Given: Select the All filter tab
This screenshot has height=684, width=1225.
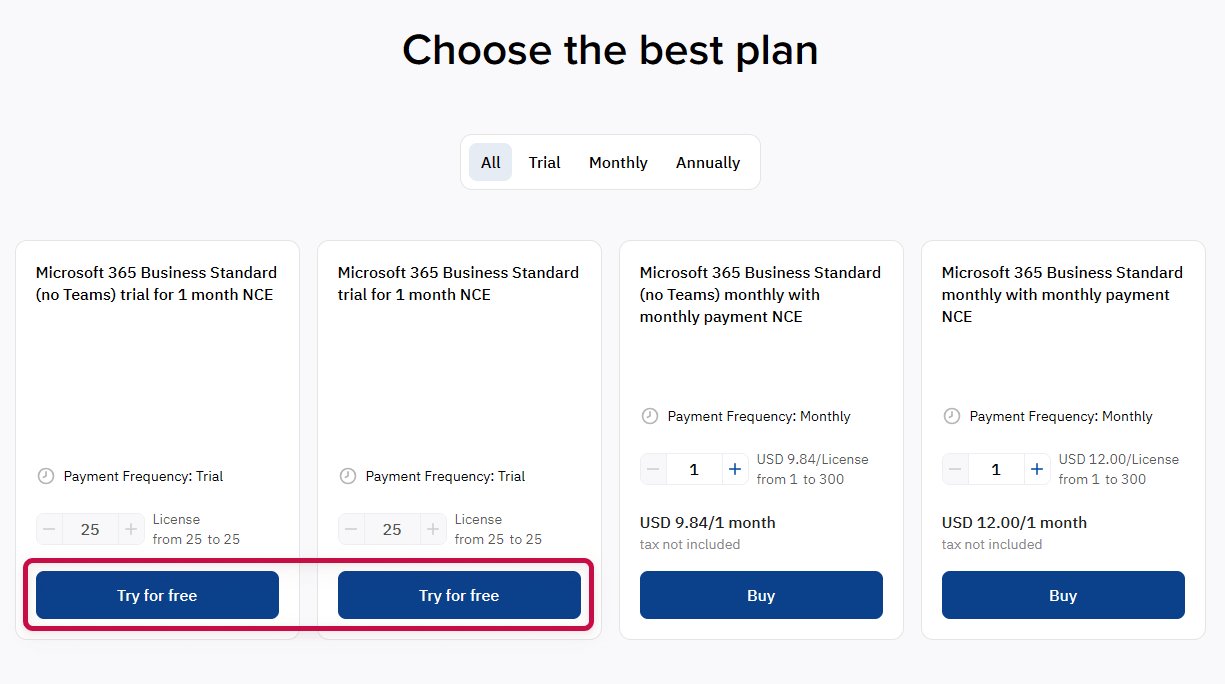Looking at the screenshot, I should 490,162.
